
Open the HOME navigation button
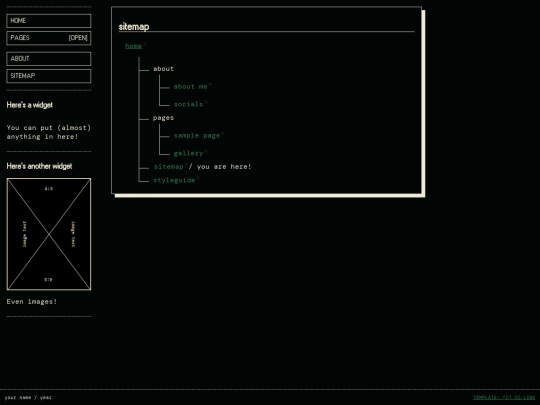pyautogui.click(x=49, y=21)
